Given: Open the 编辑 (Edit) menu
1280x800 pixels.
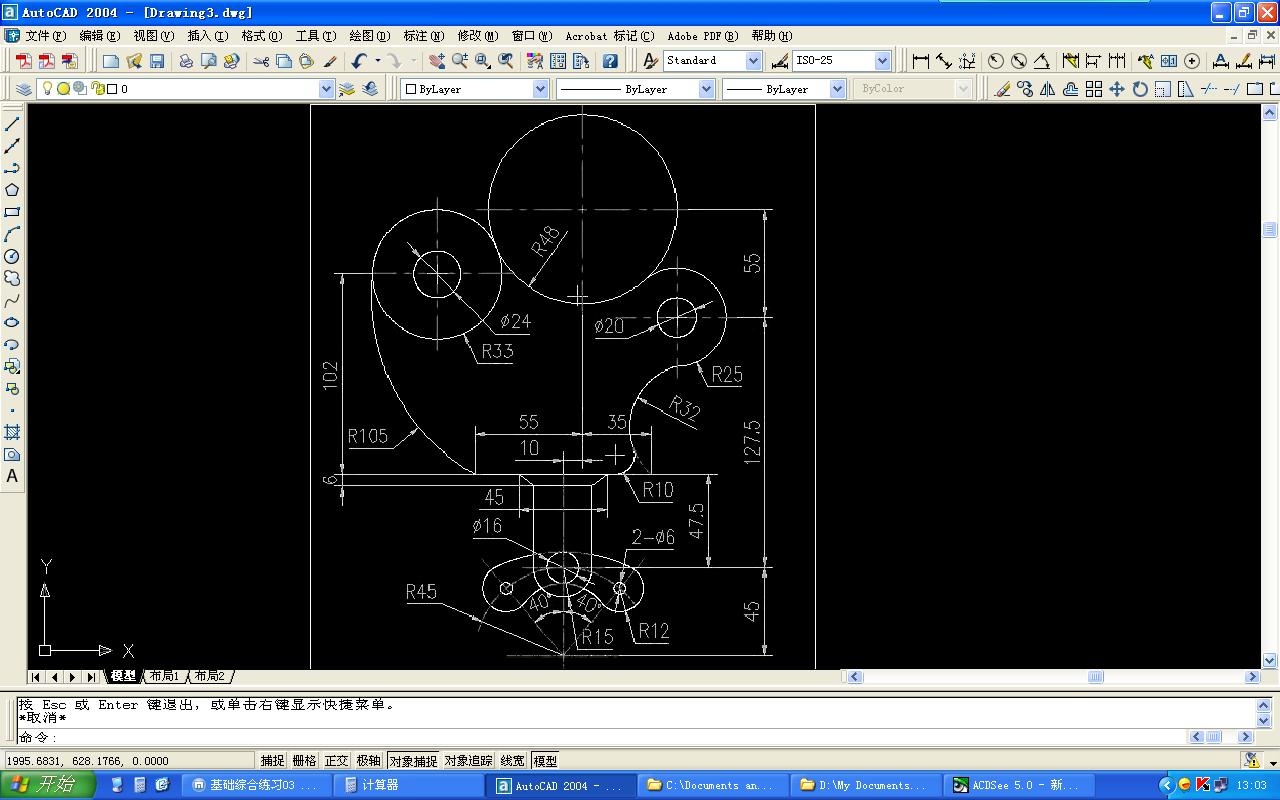Looking at the screenshot, I should click(99, 36).
